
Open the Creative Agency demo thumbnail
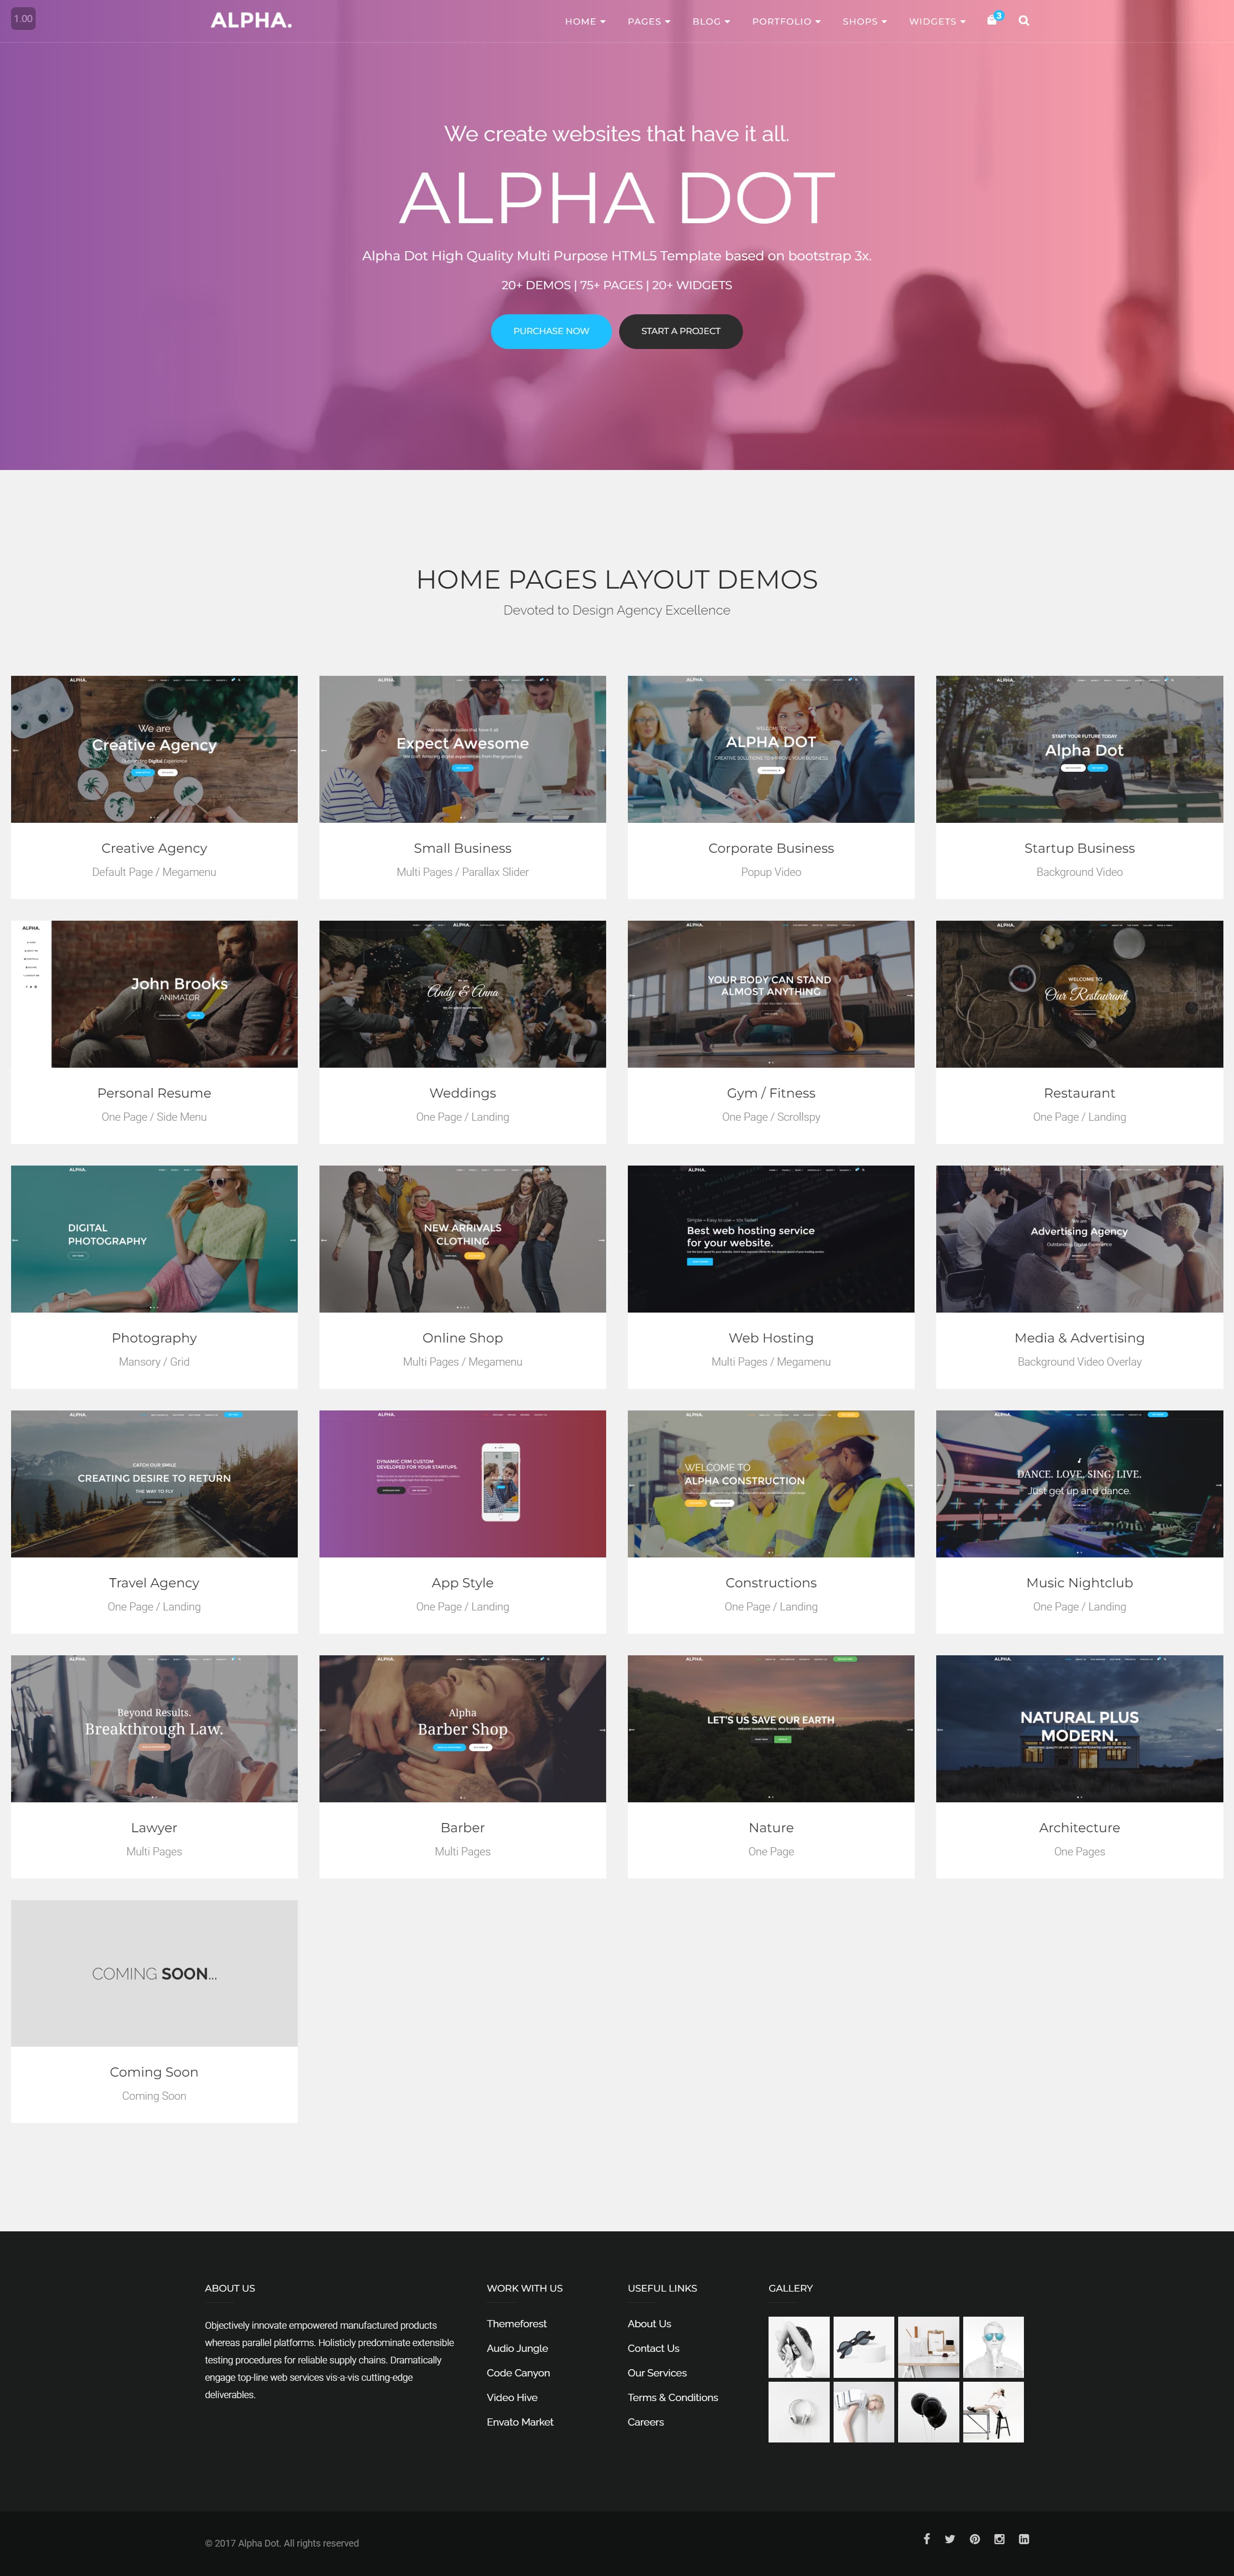[x=154, y=749]
